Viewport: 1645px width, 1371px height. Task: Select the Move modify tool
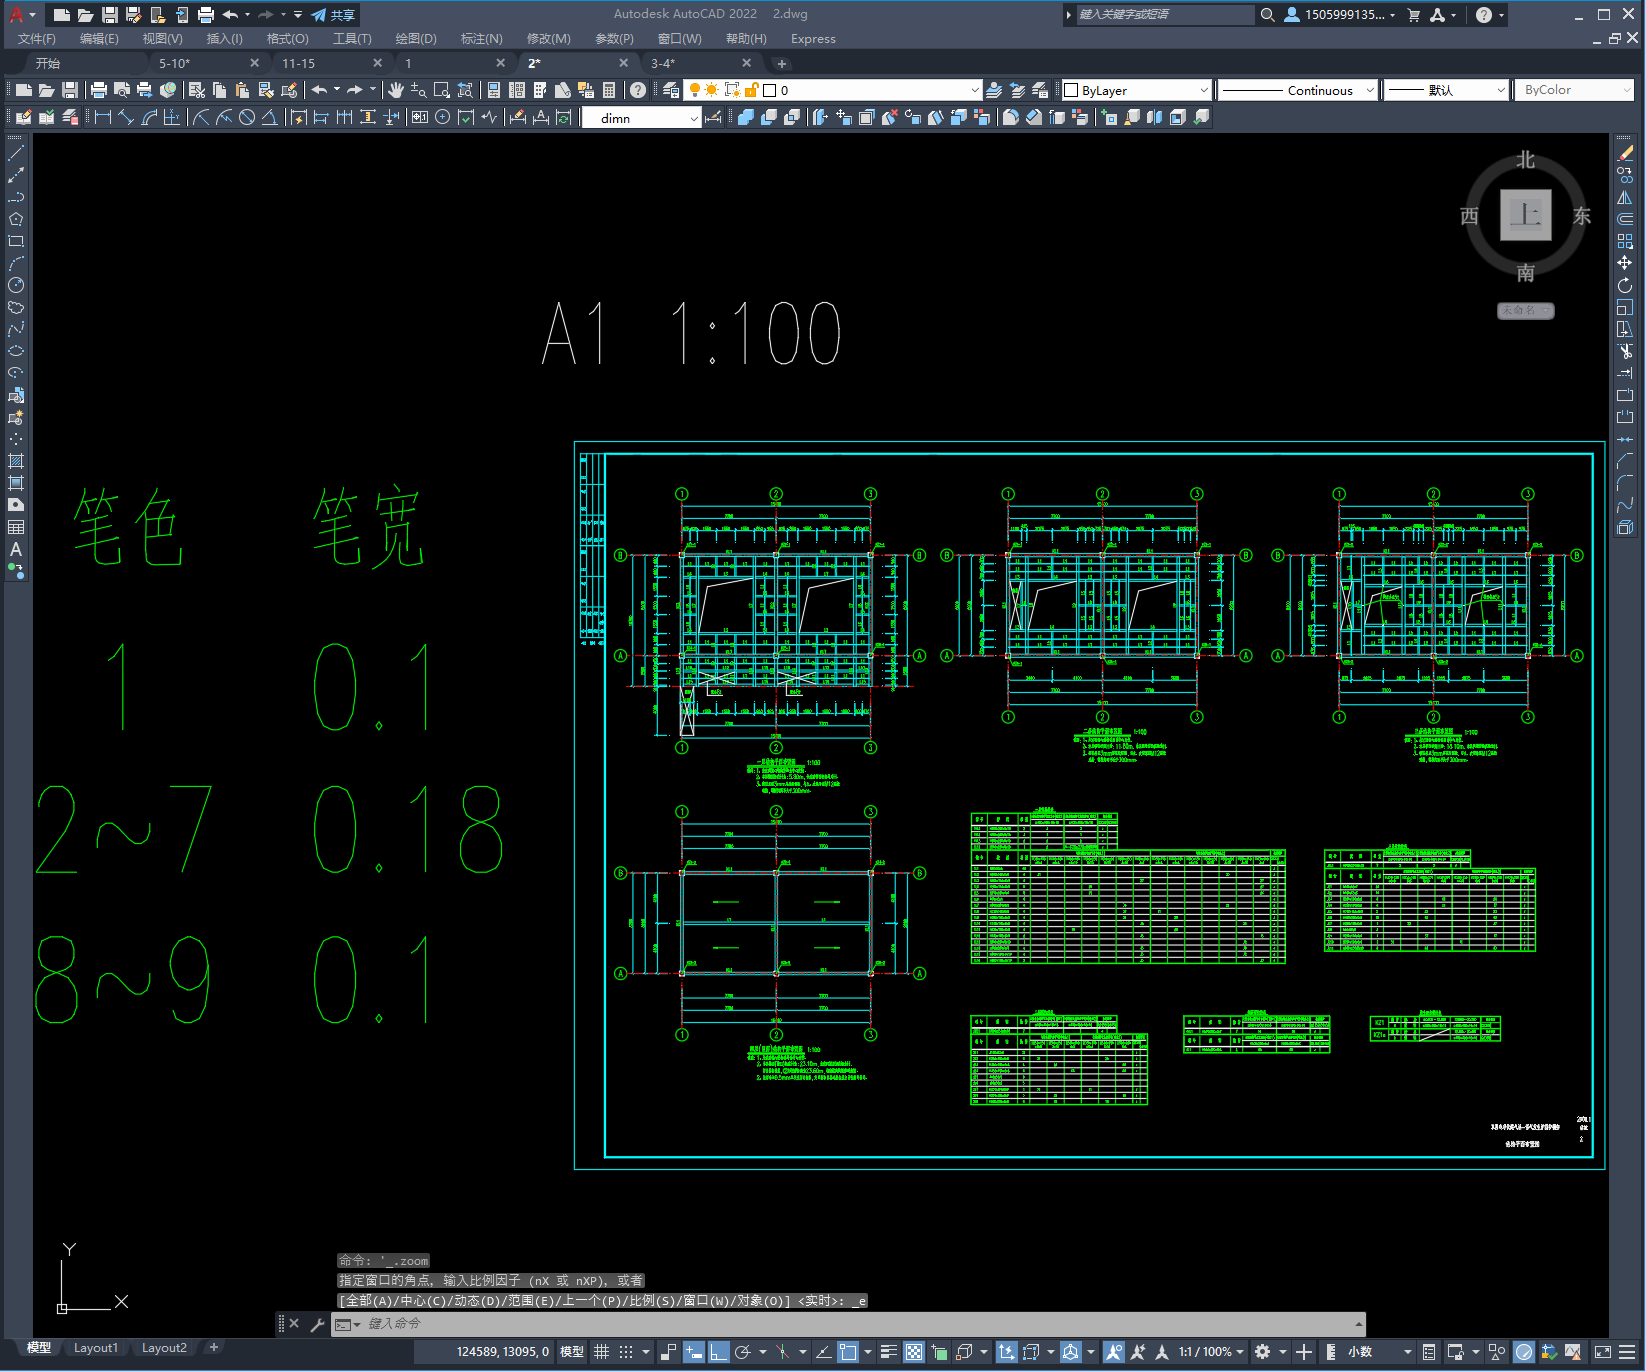1625,263
